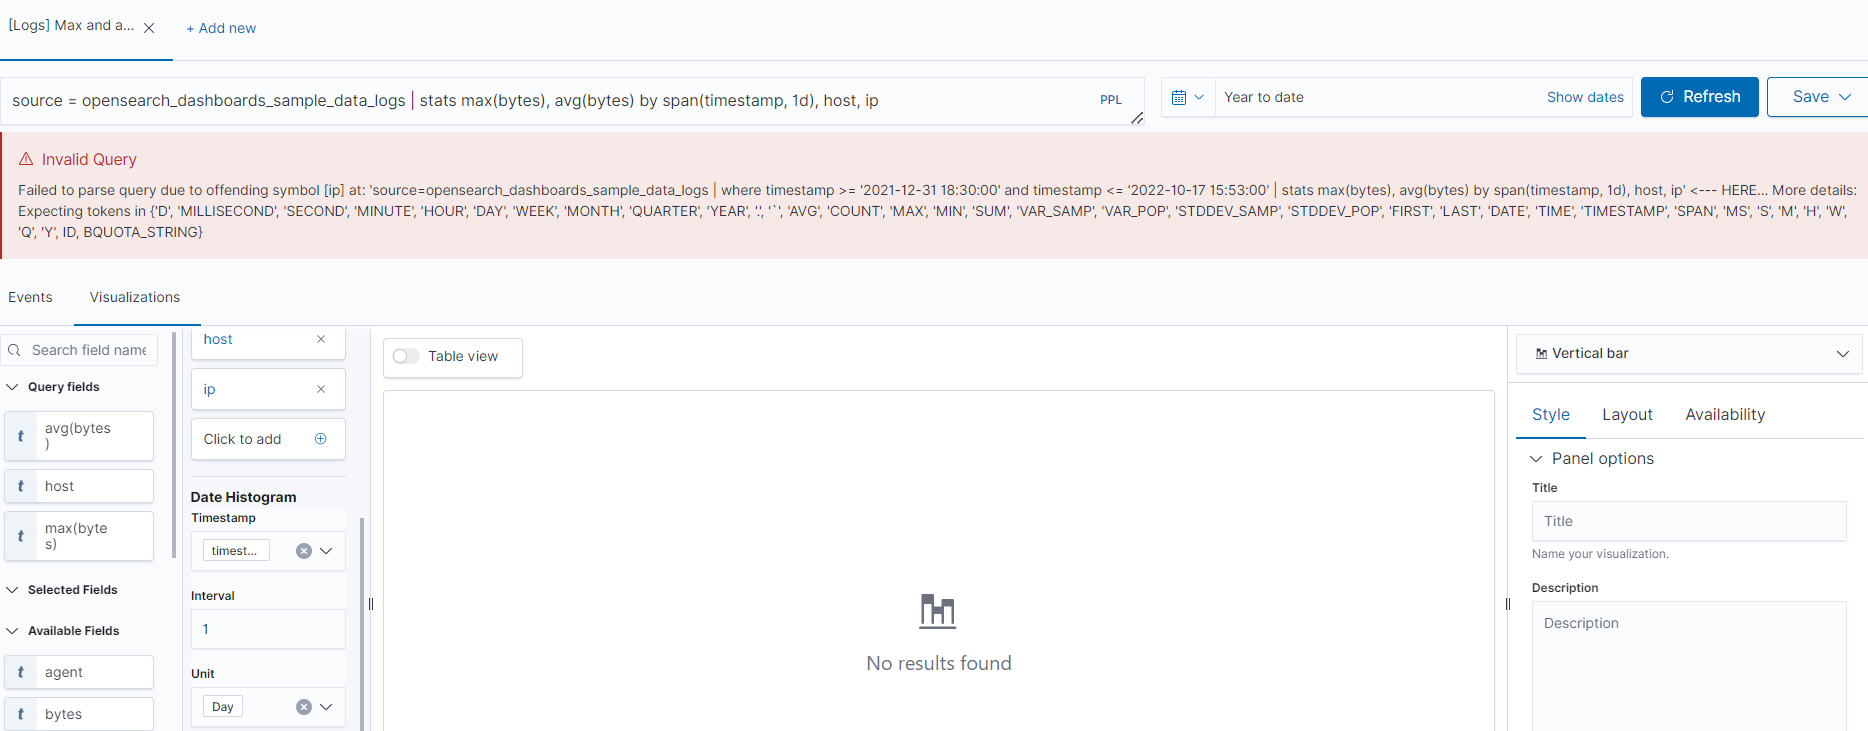Collapse the Panel options section
1868x731 pixels.
1536,459
